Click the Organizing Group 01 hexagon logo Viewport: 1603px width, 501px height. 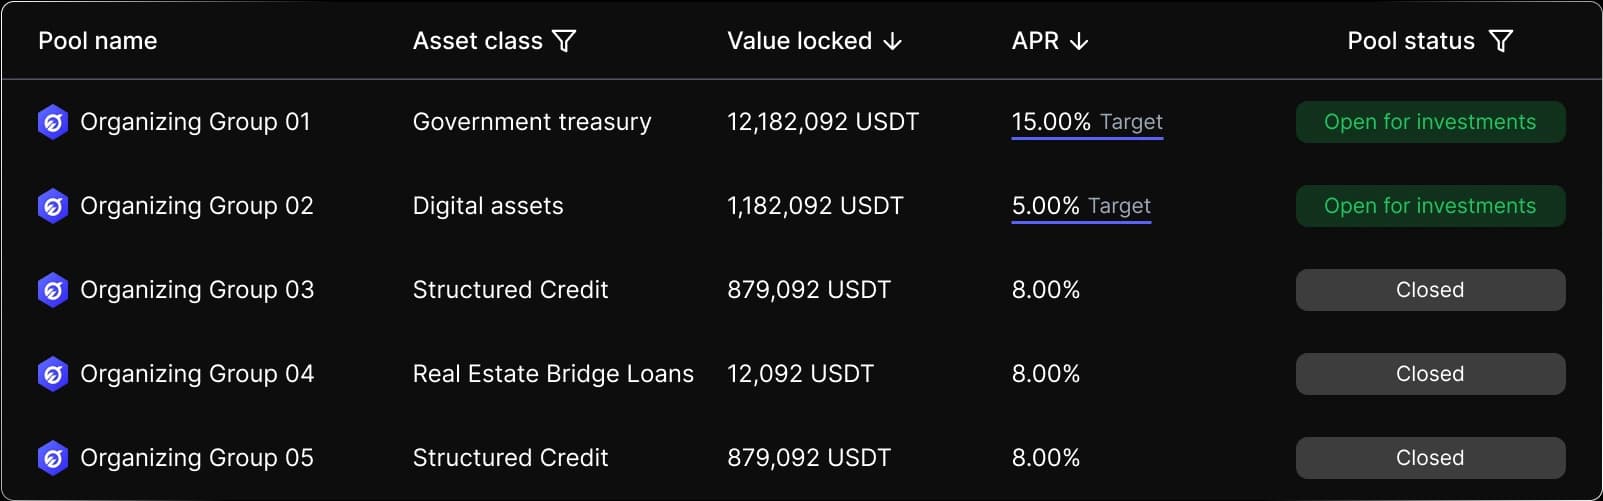pyautogui.click(x=53, y=122)
